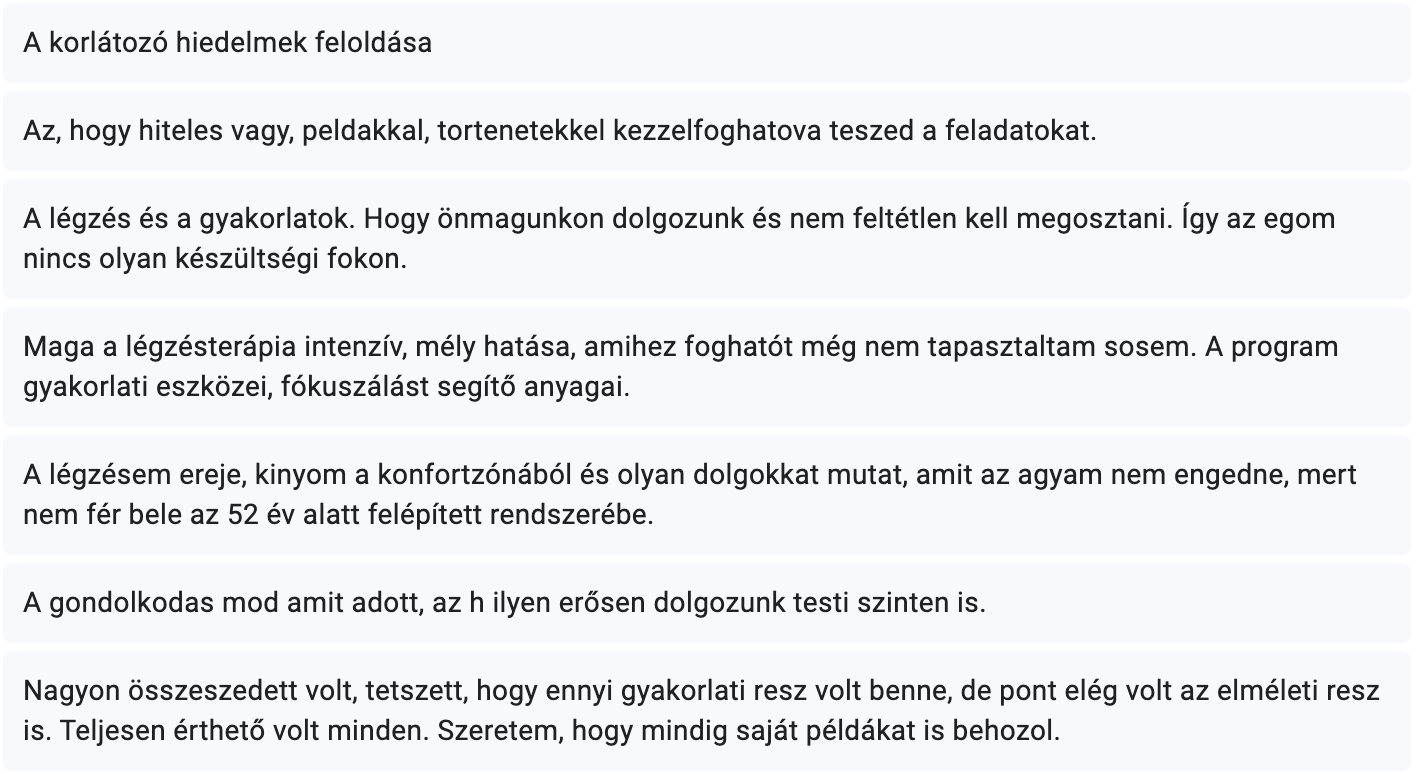Select the response starting 'A gondolkodas mod'

[503, 604]
